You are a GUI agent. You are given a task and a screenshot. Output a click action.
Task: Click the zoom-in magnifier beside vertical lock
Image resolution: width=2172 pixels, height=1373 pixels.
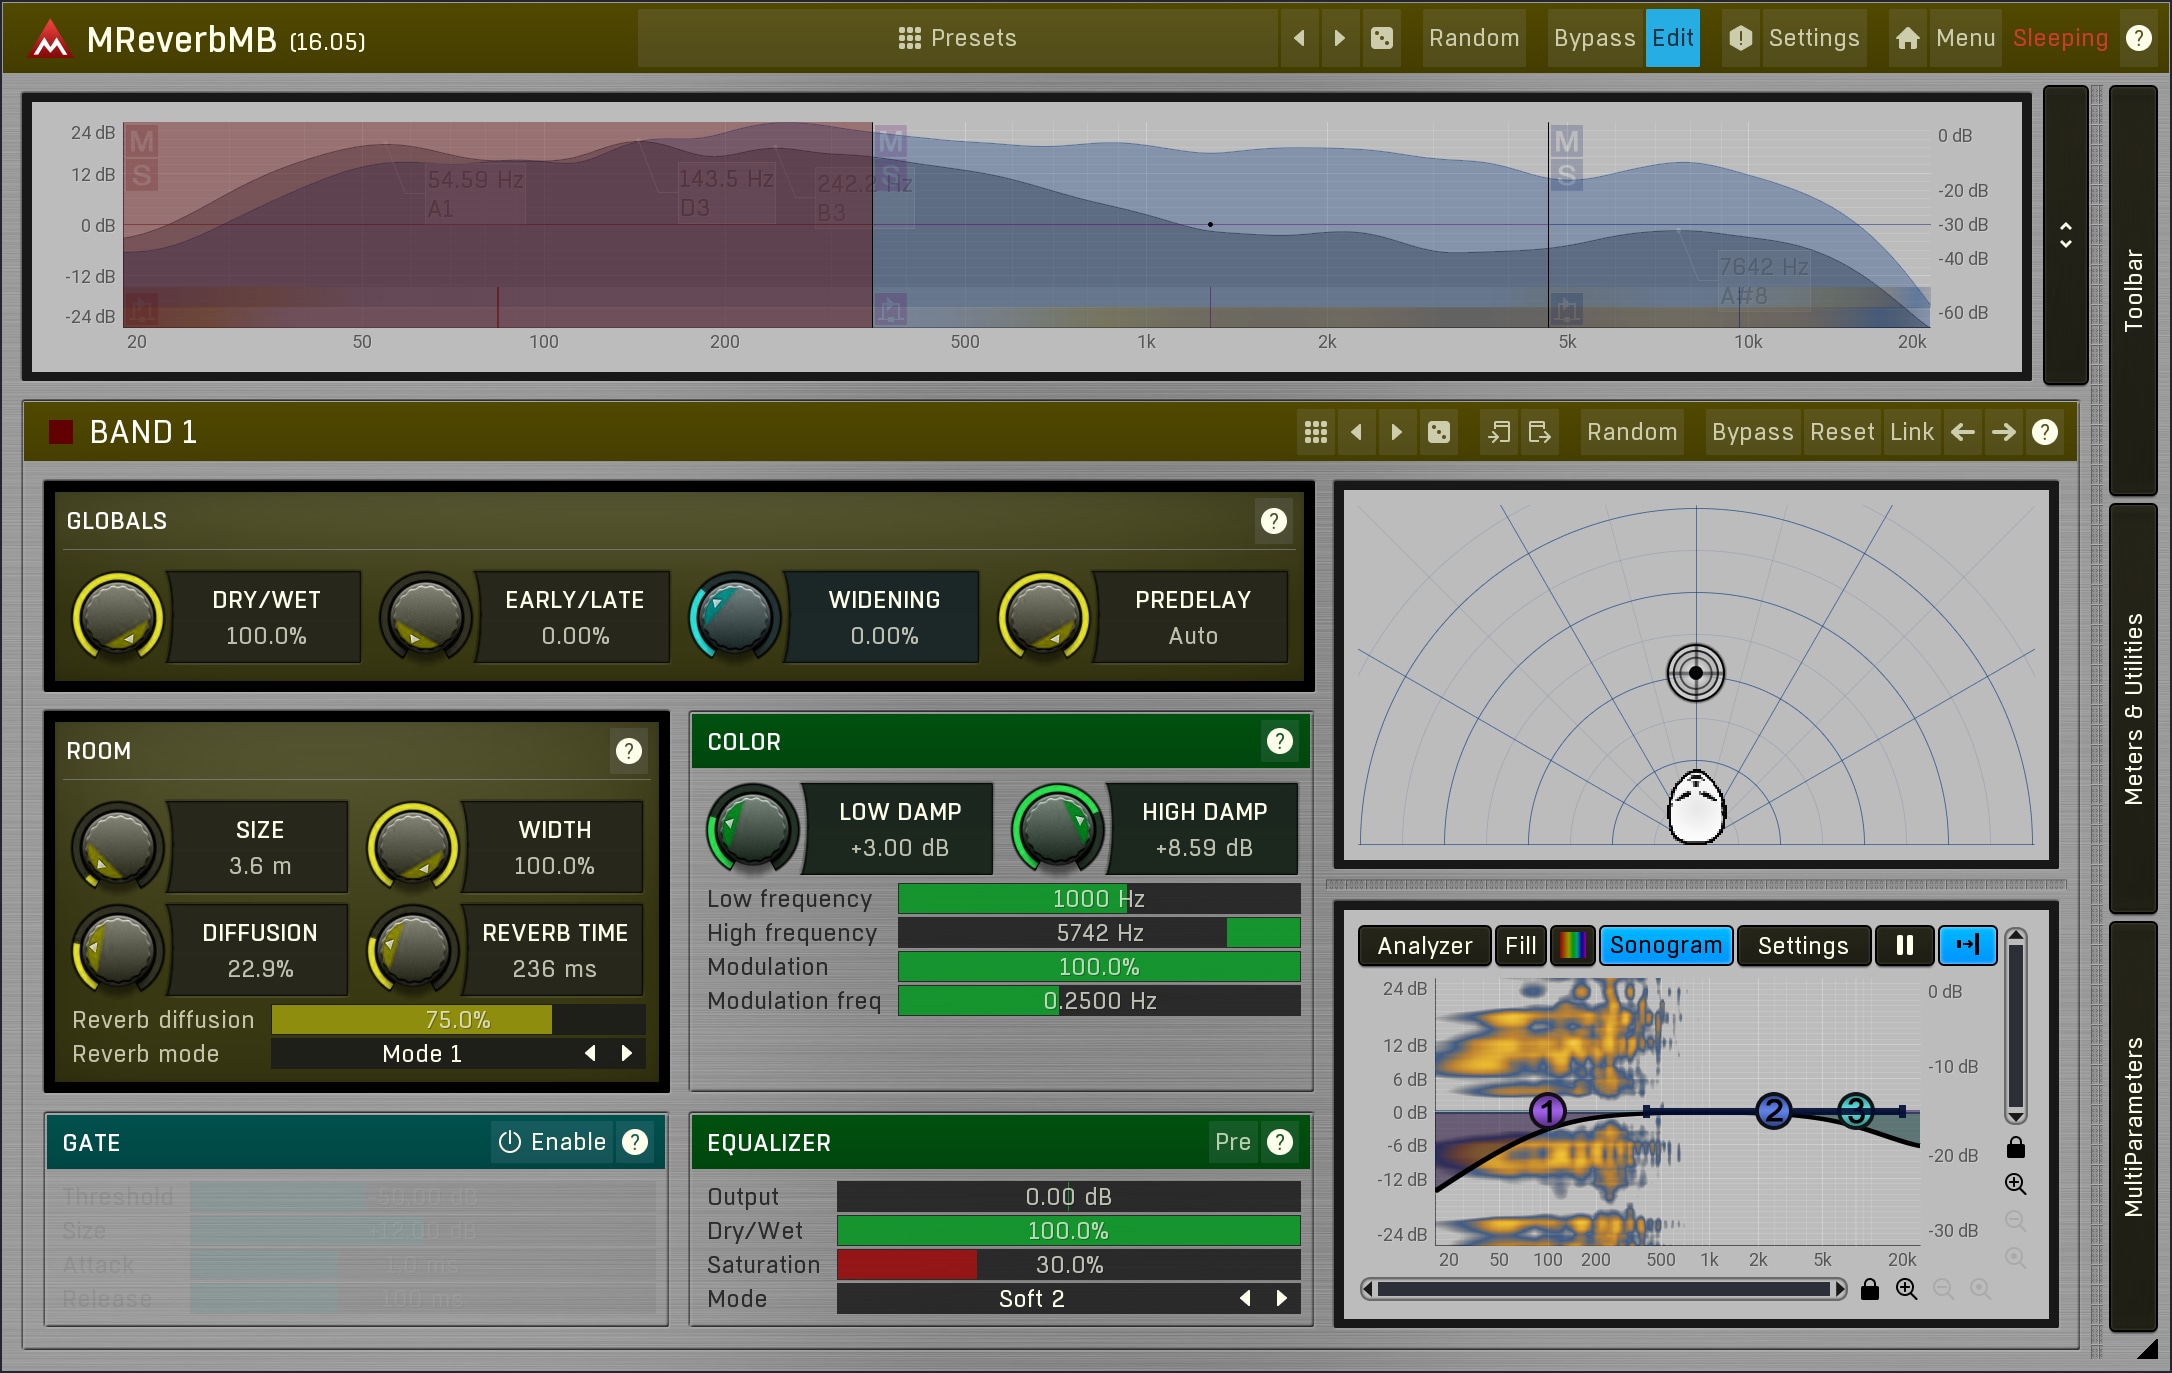(2016, 1184)
